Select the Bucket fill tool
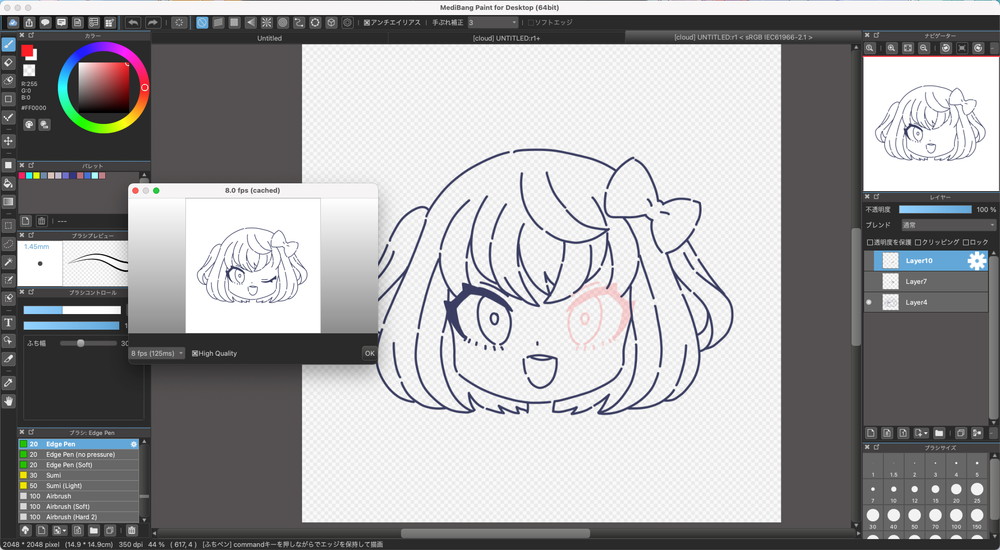This screenshot has height=550, width=1000. (x=9, y=183)
